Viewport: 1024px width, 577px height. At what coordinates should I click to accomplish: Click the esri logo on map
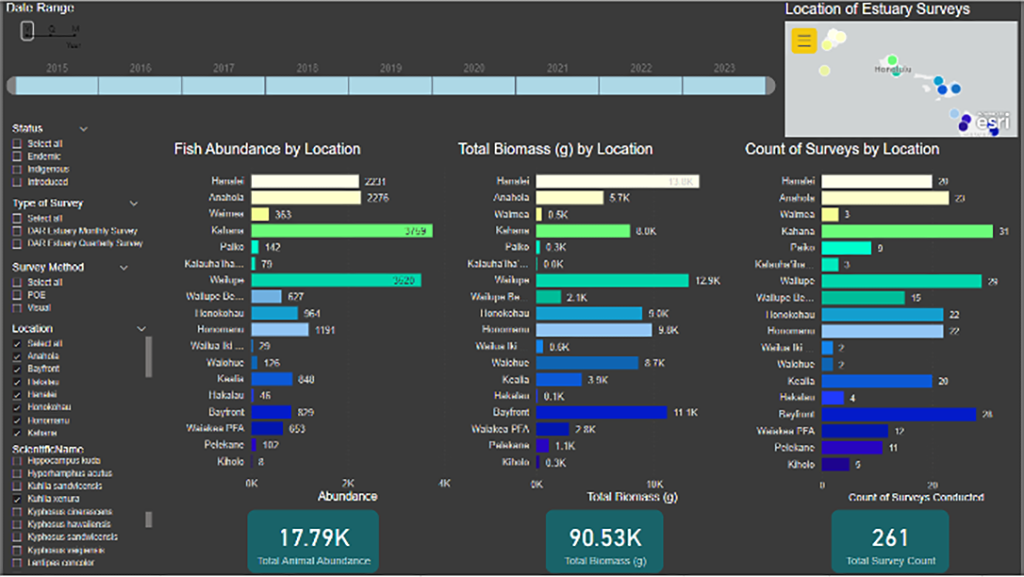(992, 122)
